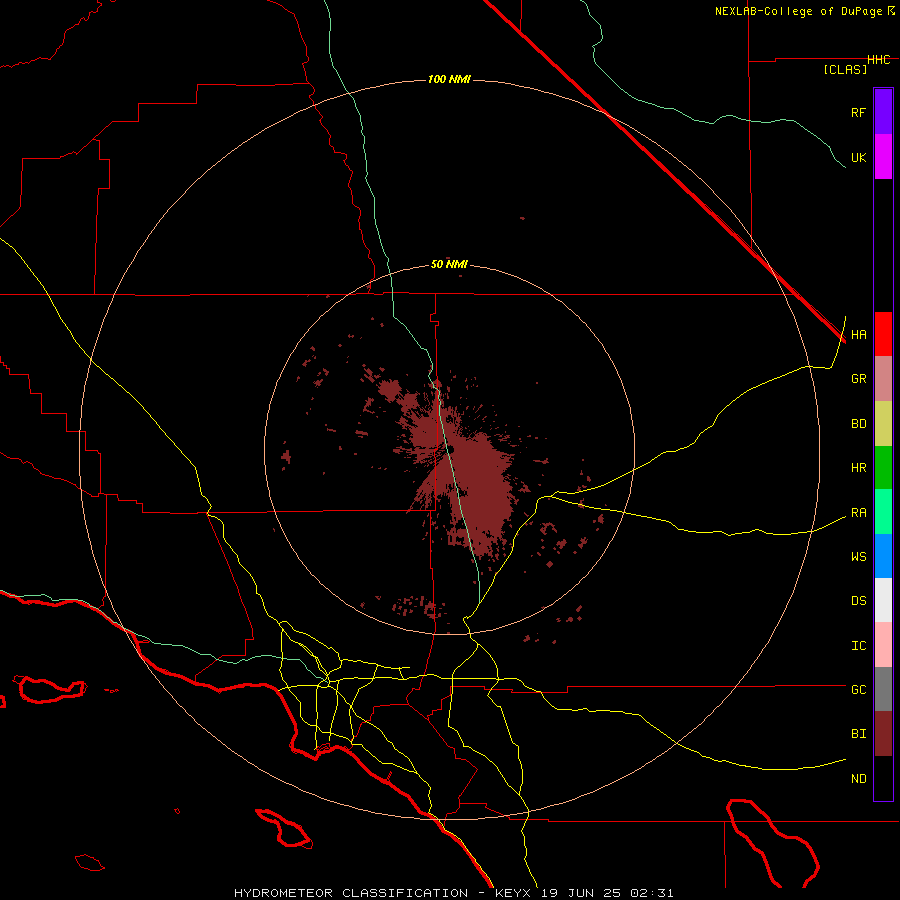Viewport: 900px width, 900px height.
Task: Click the [CLAS] units label
Action: [845, 69]
